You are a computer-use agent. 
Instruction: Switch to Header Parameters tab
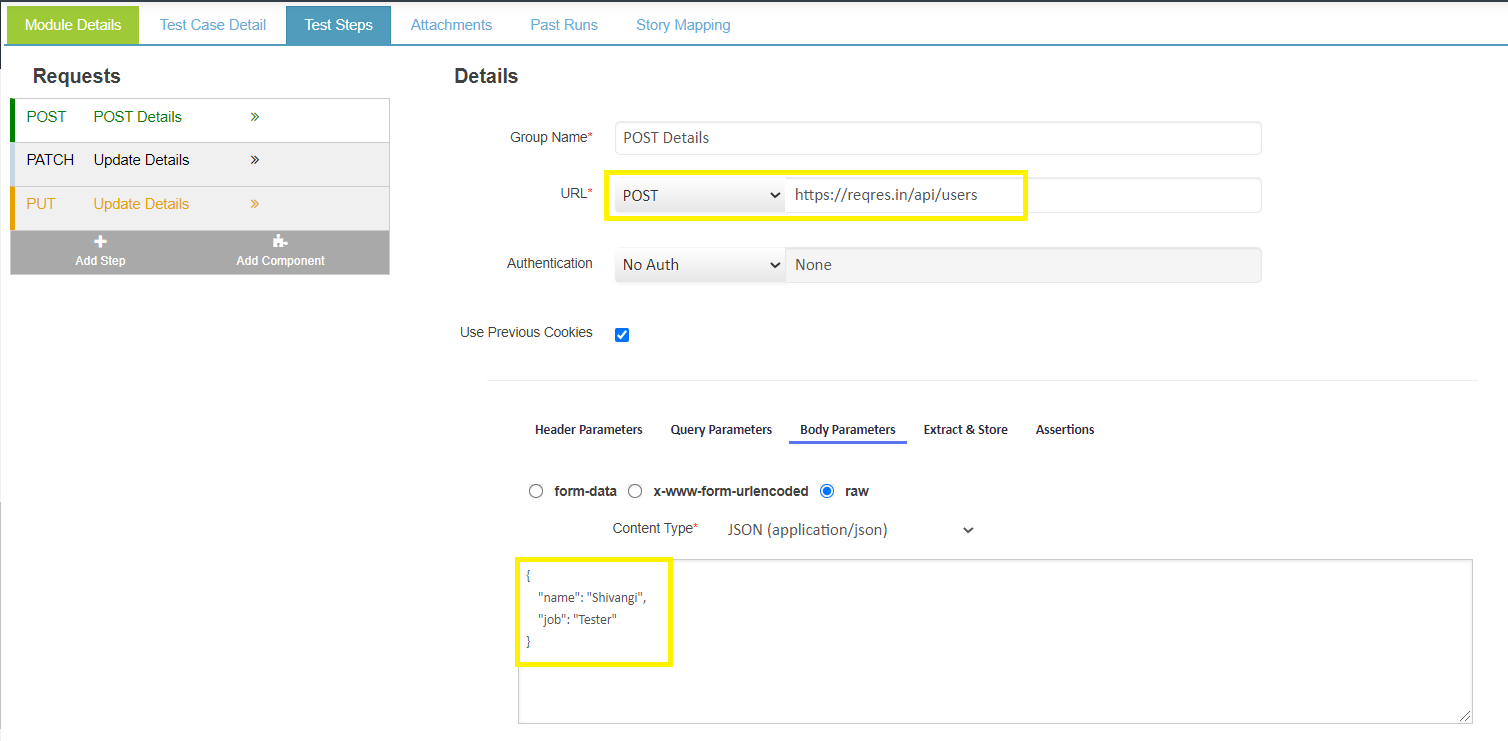pos(589,430)
